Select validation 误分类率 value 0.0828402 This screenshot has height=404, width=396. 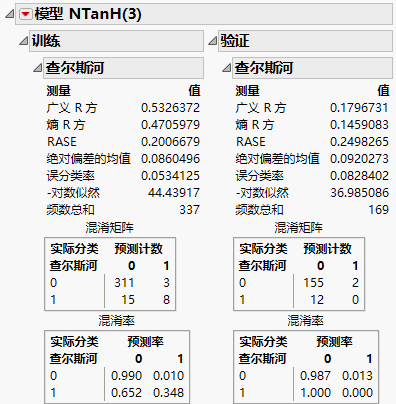coord(359,176)
